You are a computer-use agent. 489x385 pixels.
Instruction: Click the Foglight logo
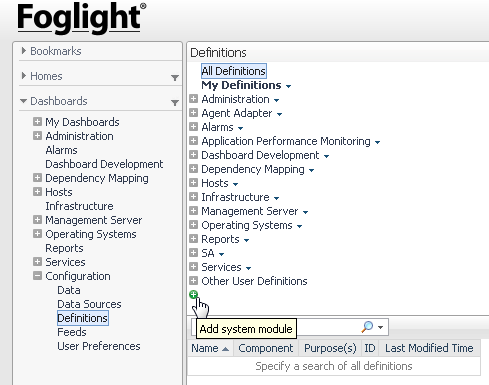[82, 18]
